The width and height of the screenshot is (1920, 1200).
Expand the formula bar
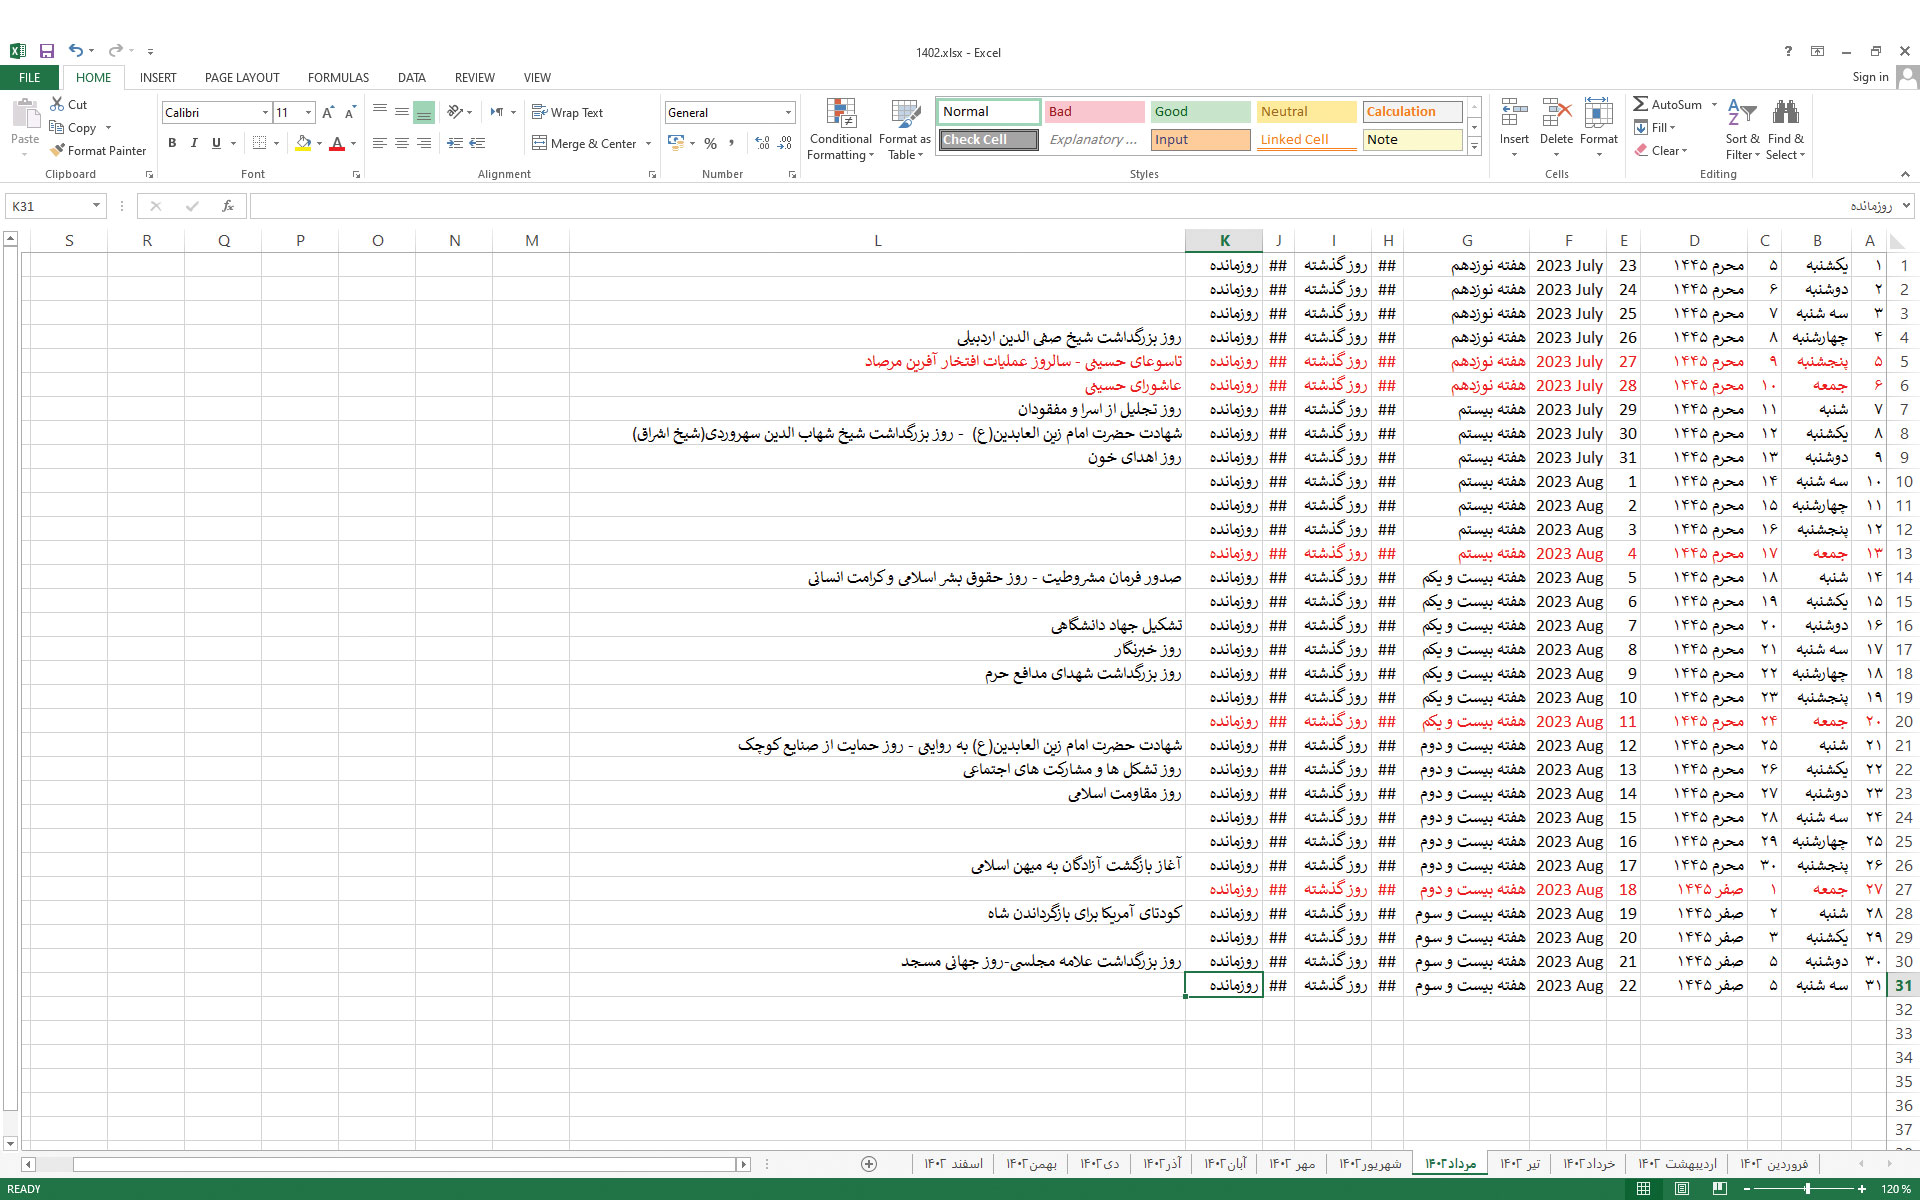pos(1906,206)
